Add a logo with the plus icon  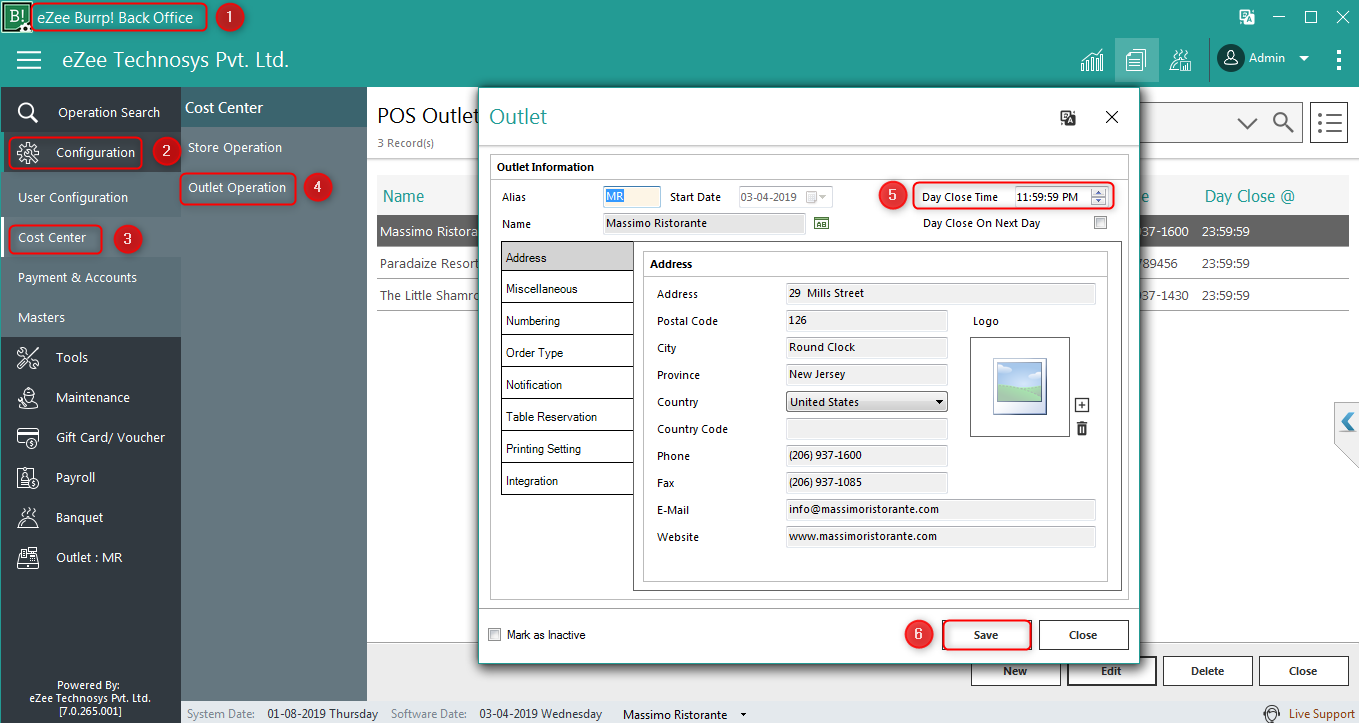tap(1082, 405)
